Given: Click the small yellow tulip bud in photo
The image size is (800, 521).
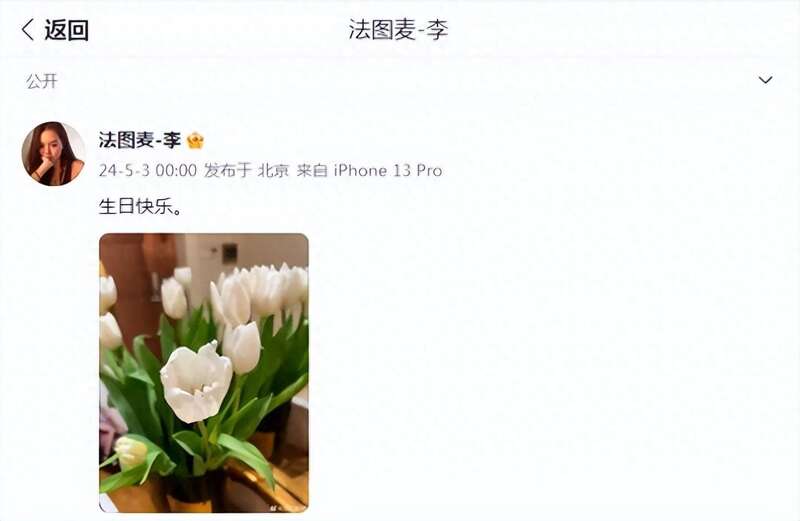Looking at the screenshot, I should click(131, 452).
